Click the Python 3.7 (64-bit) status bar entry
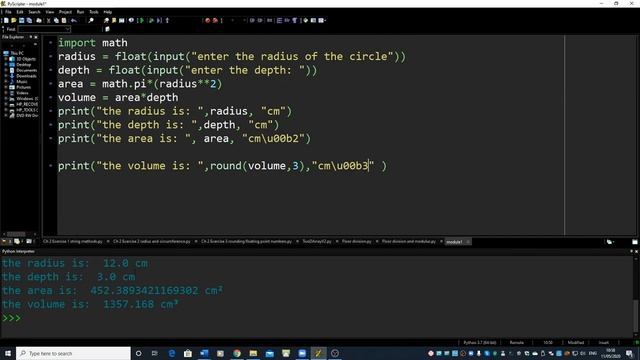640x360 pixels. pos(480,342)
